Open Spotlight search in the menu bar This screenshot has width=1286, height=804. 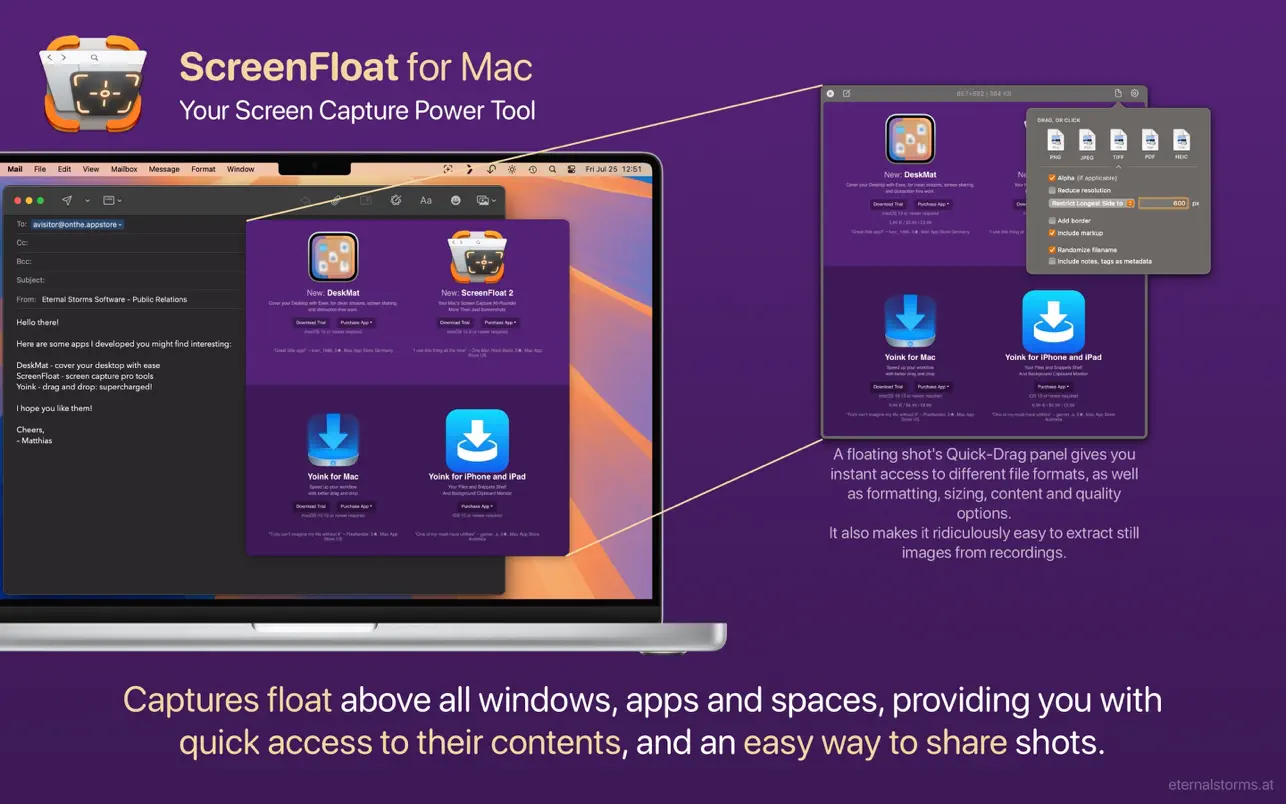(x=552, y=169)
